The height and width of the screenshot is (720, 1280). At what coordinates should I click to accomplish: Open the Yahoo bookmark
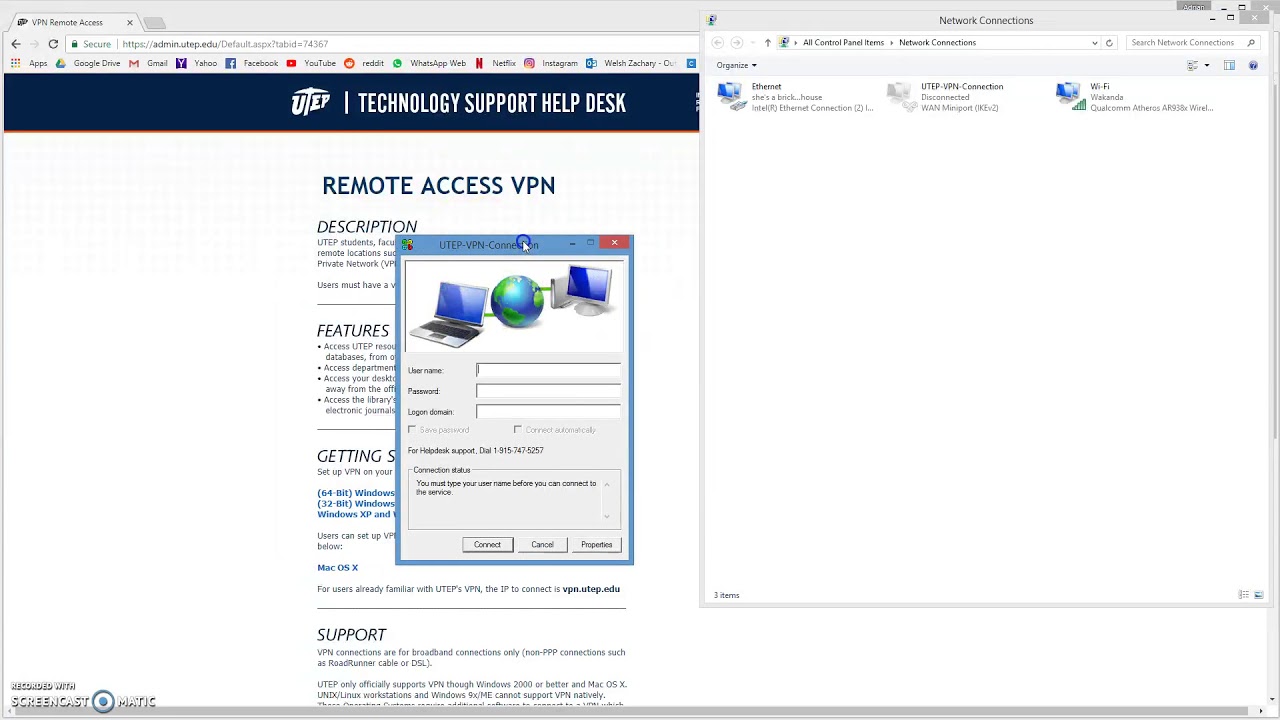point(196,63)
